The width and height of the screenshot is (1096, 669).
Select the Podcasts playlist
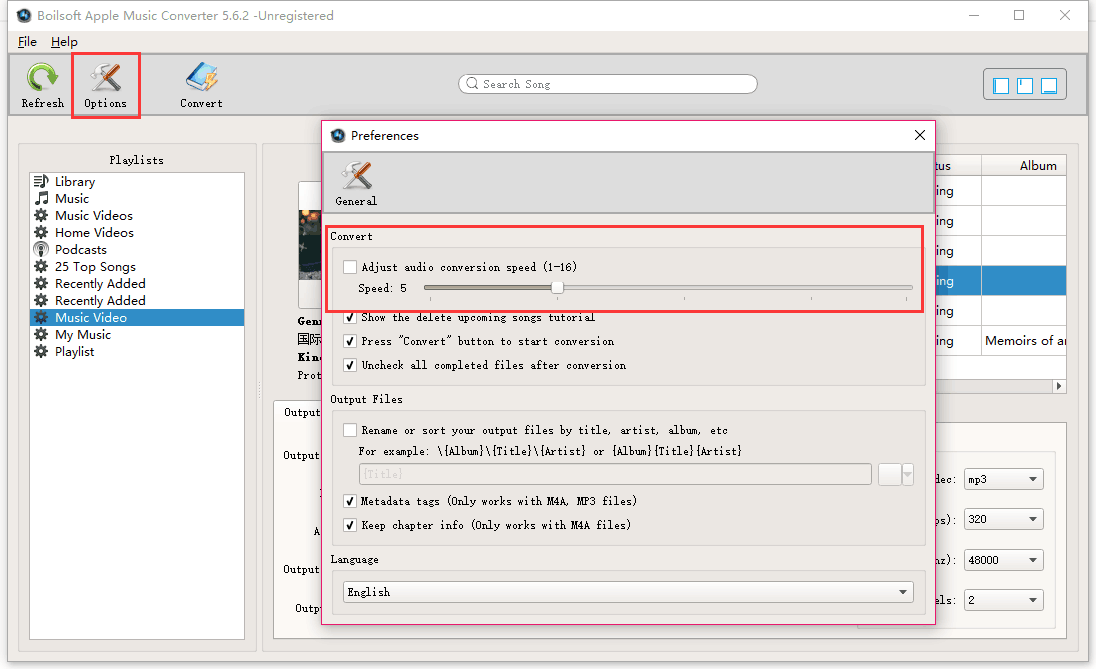pos(137,250)
